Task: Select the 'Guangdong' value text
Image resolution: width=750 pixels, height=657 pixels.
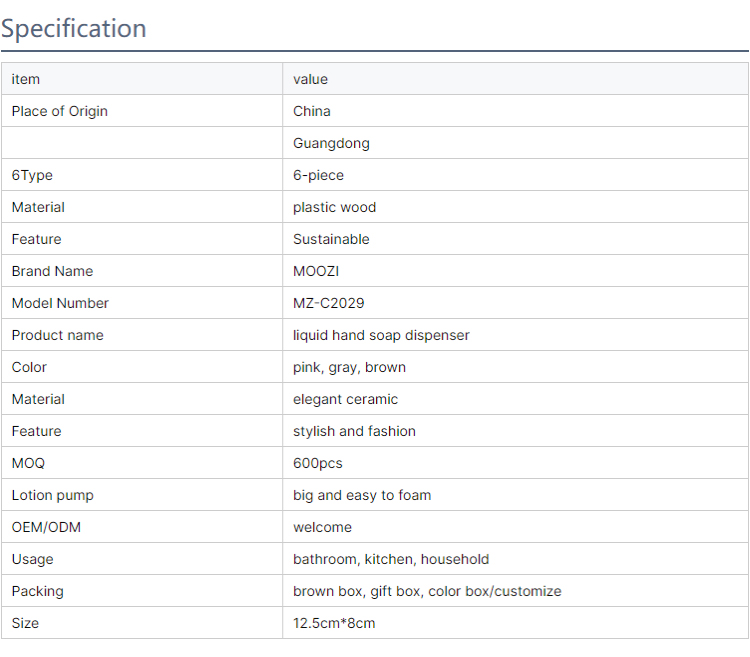Action: coord(331,143)
